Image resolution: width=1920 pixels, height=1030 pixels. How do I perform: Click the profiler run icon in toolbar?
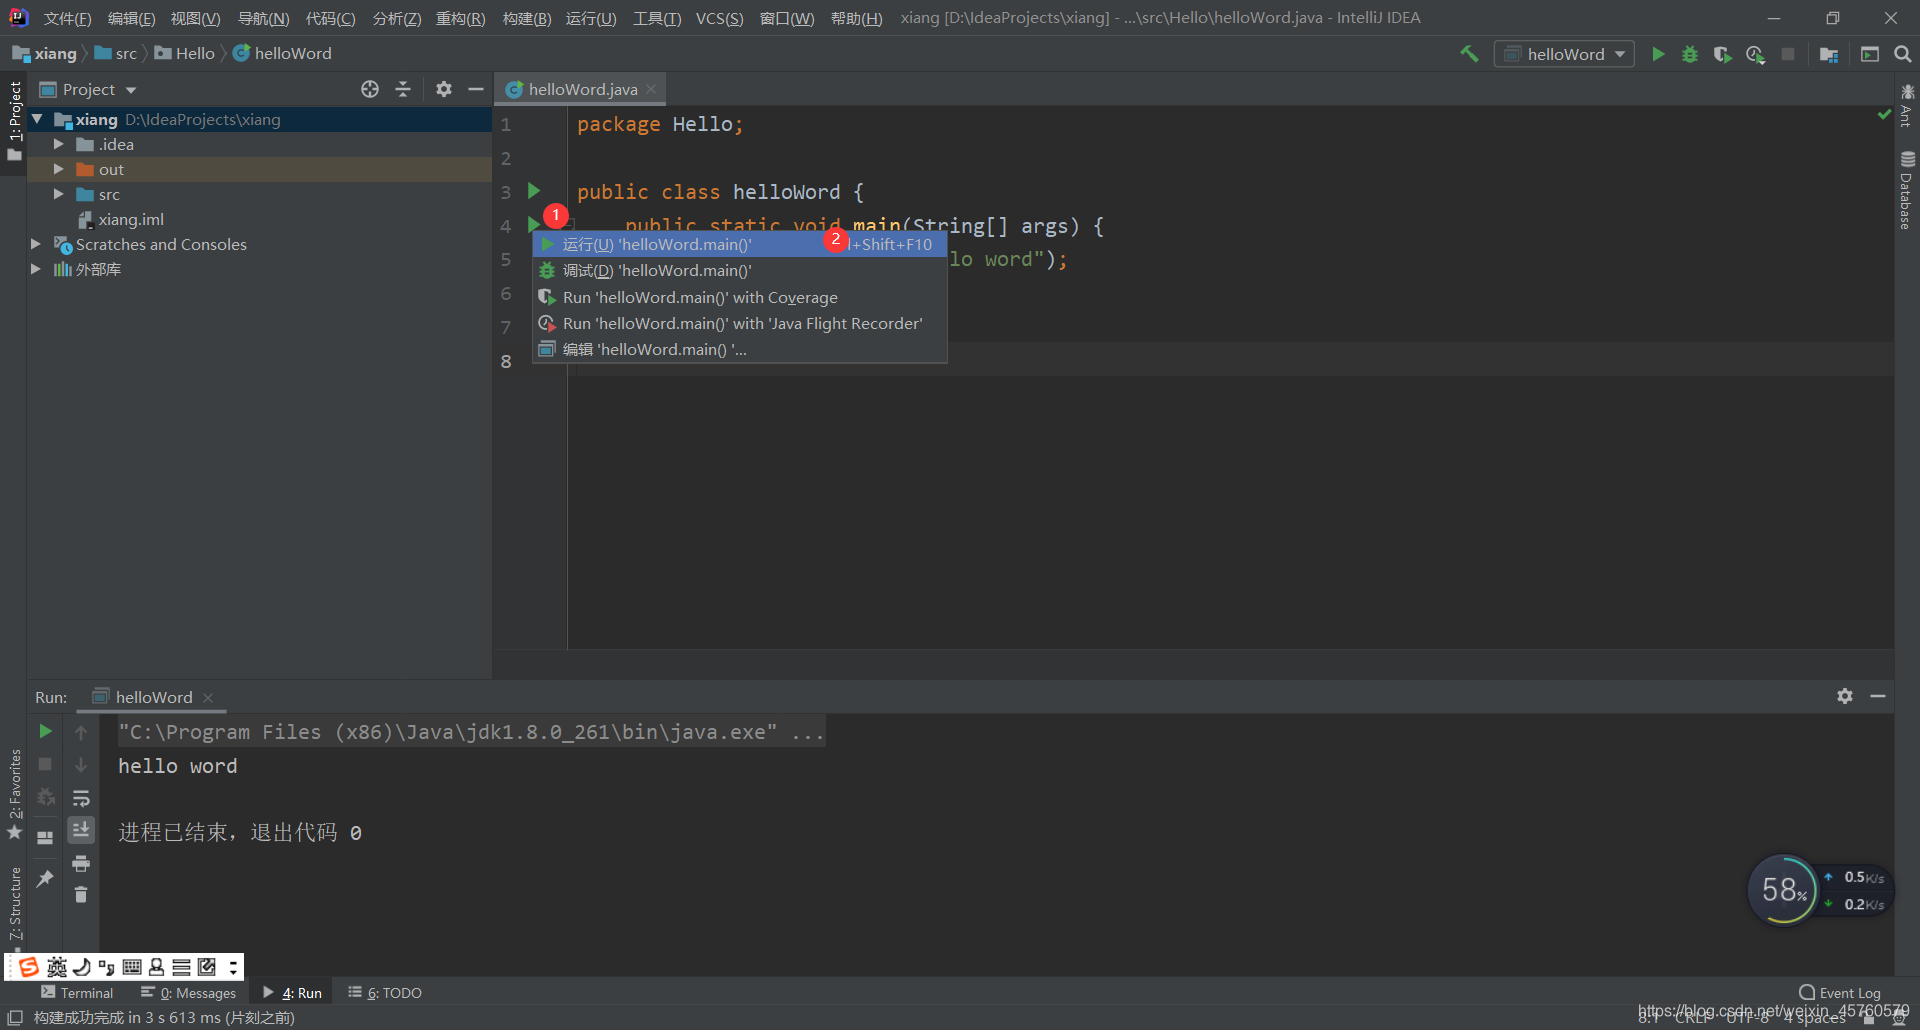[1755, 54]
